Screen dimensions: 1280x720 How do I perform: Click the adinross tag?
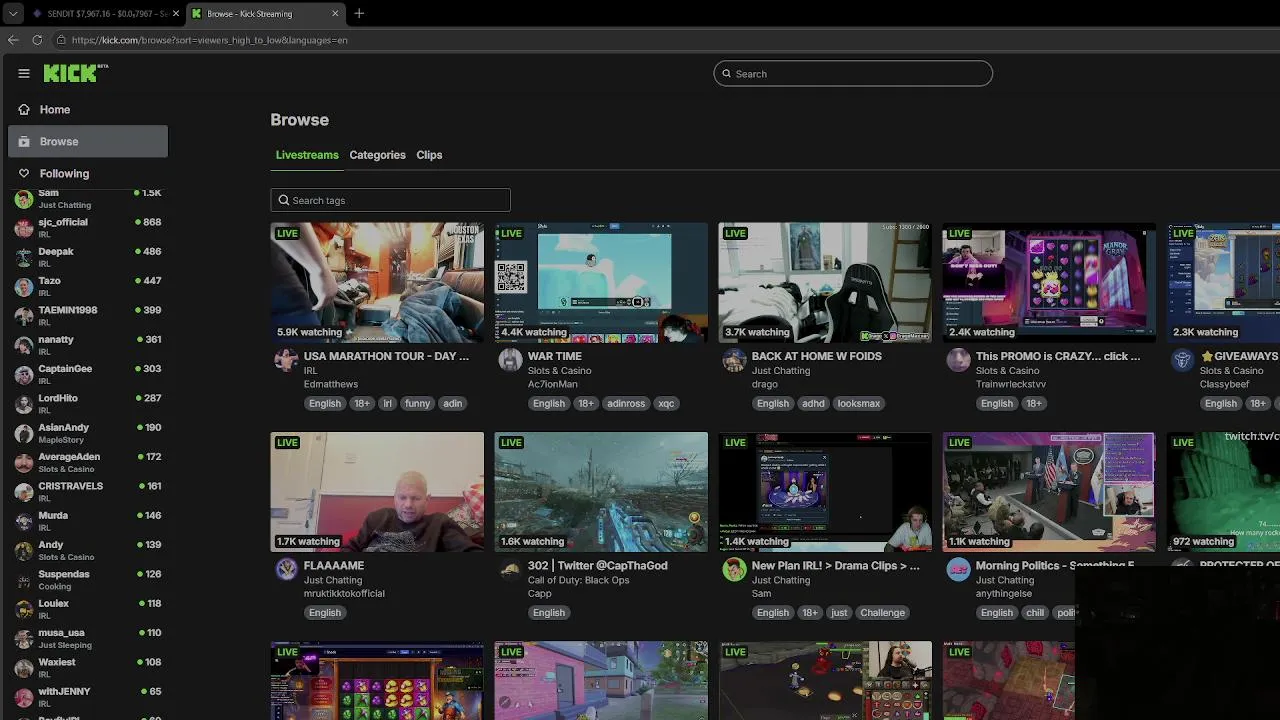click(626, 403)
